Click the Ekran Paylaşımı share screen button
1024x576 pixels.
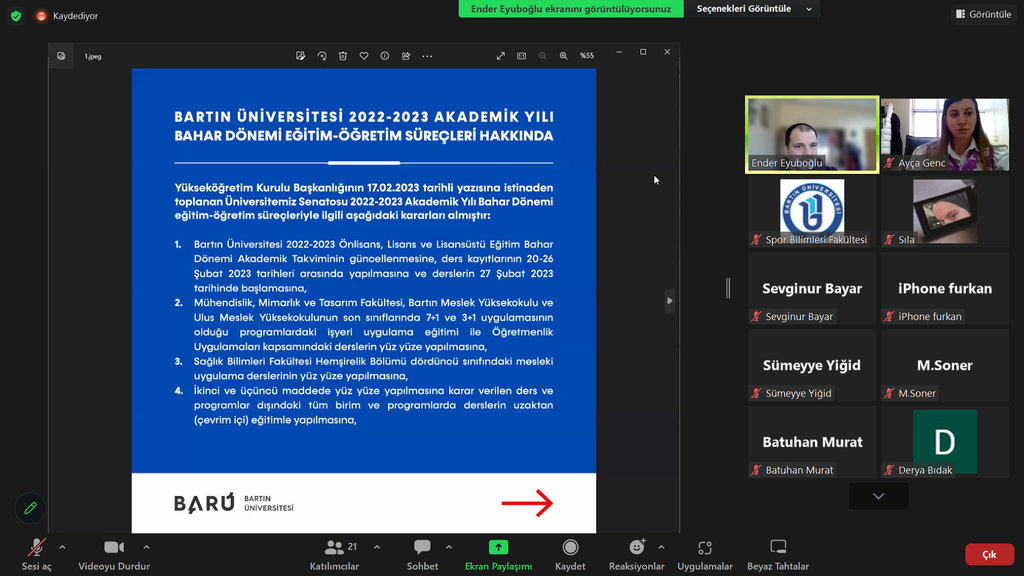(x=498, y=554)
